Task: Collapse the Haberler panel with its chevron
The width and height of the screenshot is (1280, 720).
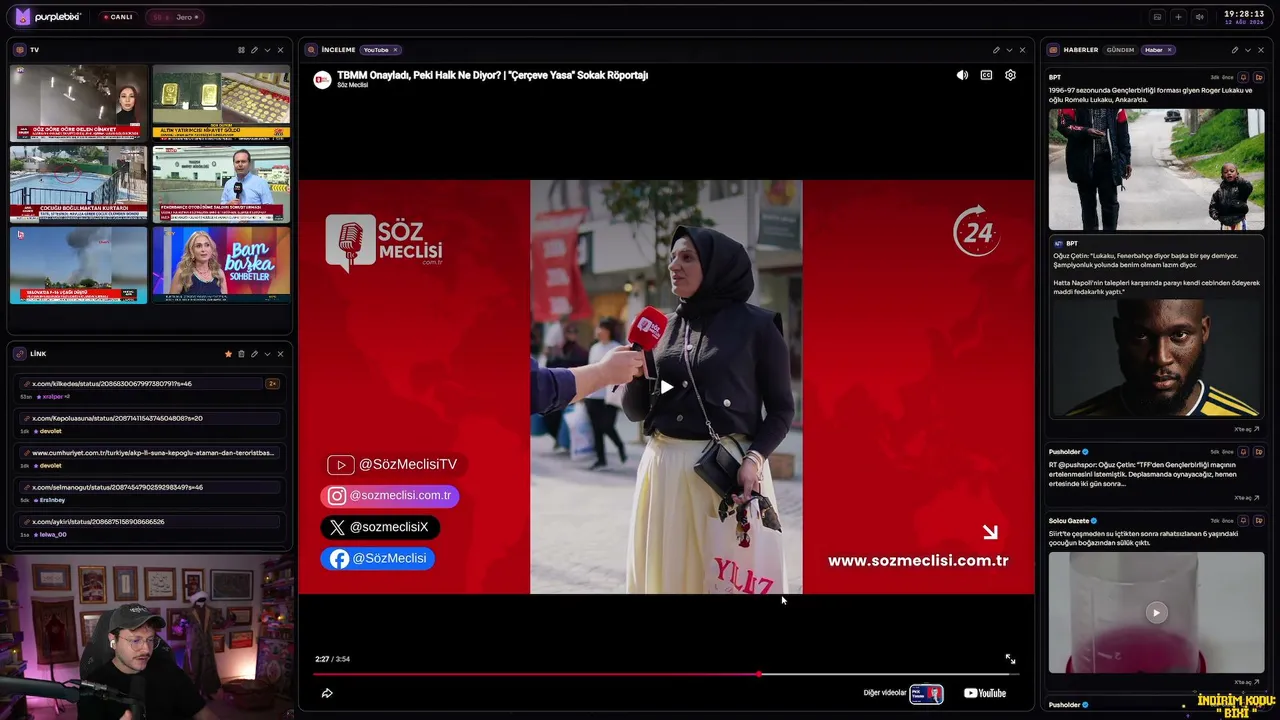Action: point(1247,50)
